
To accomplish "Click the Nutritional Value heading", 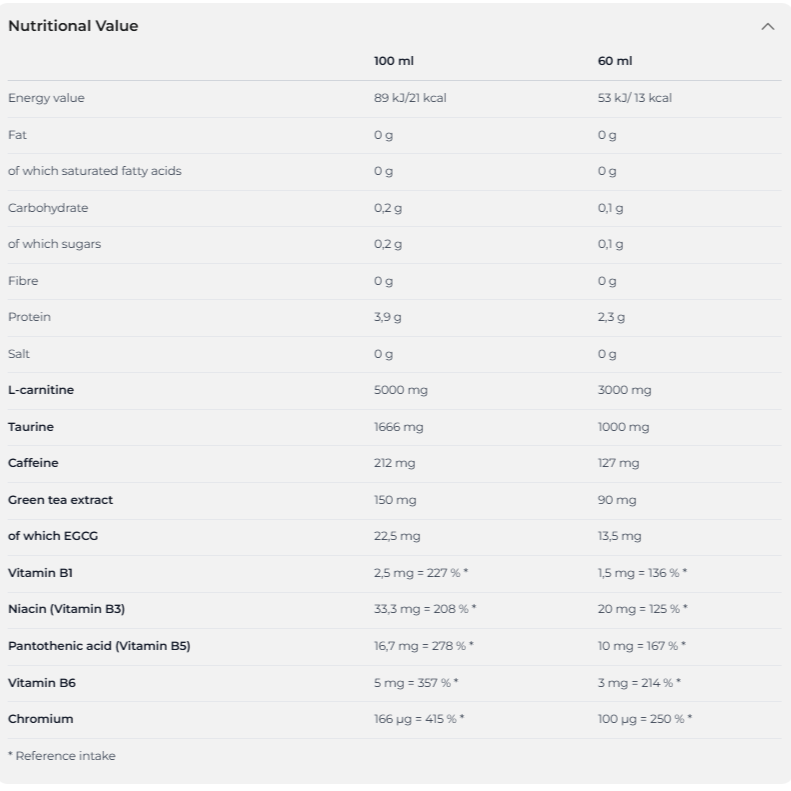I will (73, 26).
